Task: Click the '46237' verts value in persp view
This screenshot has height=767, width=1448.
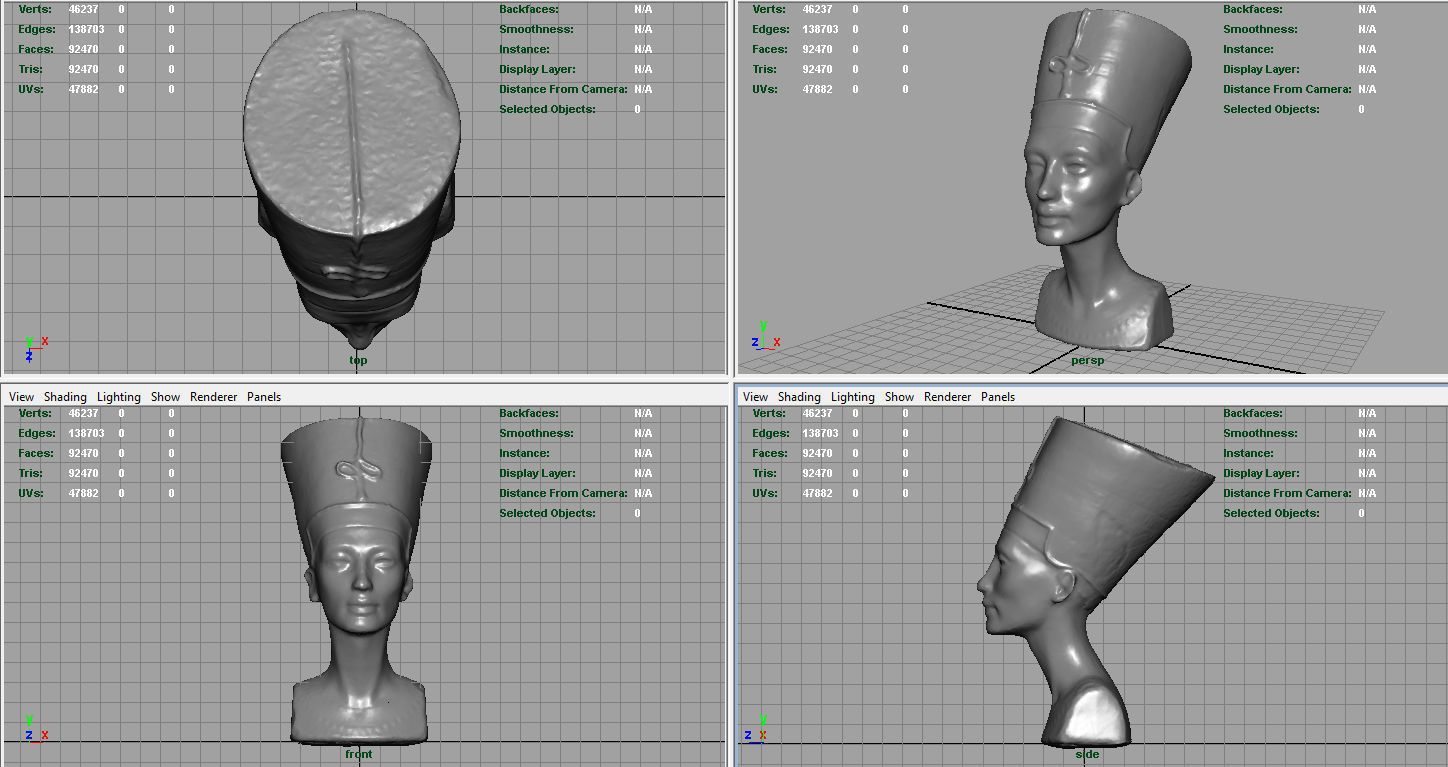Action: pyautogui.click(x=817, y=9)
